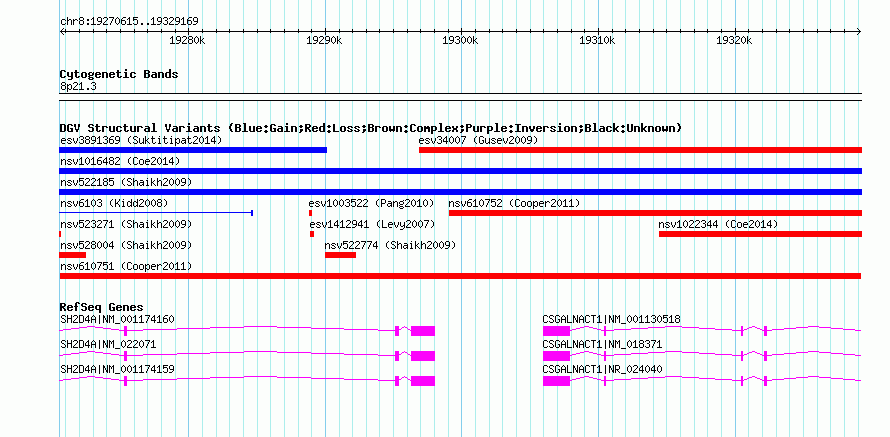Click the red nsv610752 loss bar
Viewport: 890px width, 437px height.
tap(655, 213)
